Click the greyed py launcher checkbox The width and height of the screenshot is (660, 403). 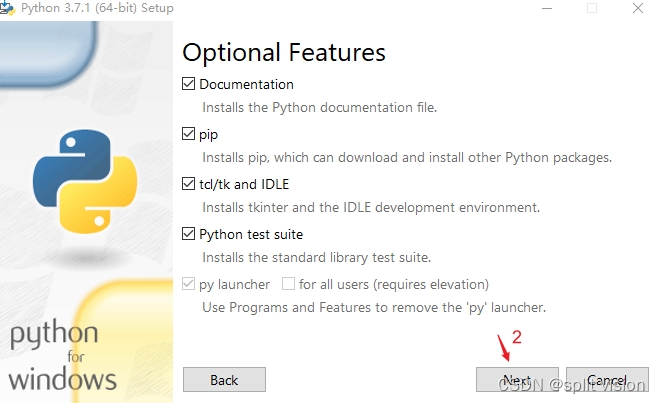(x=189, y=284)
